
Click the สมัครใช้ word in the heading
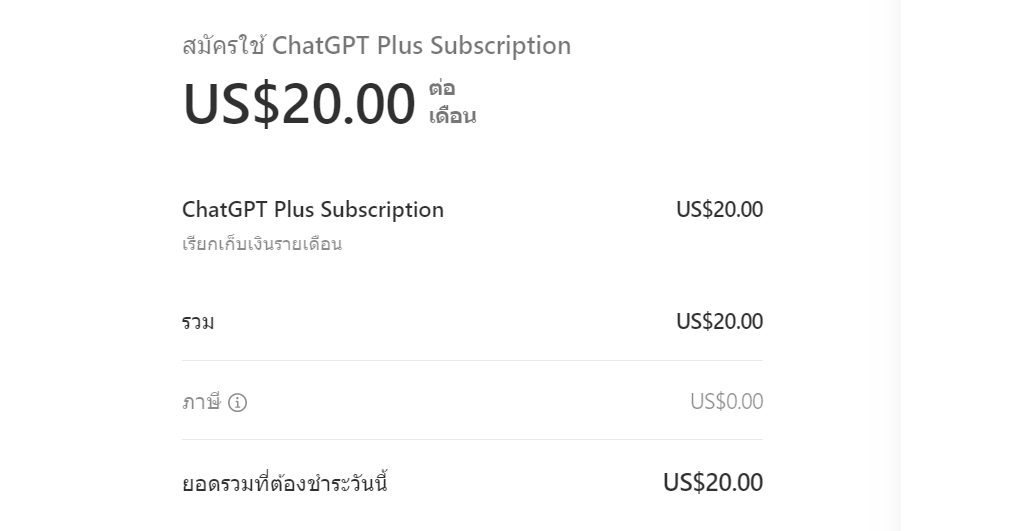[223, 46]
